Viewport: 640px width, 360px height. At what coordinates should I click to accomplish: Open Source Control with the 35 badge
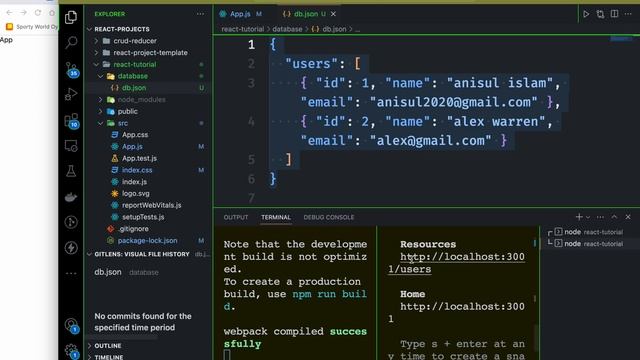pos(71,69)
